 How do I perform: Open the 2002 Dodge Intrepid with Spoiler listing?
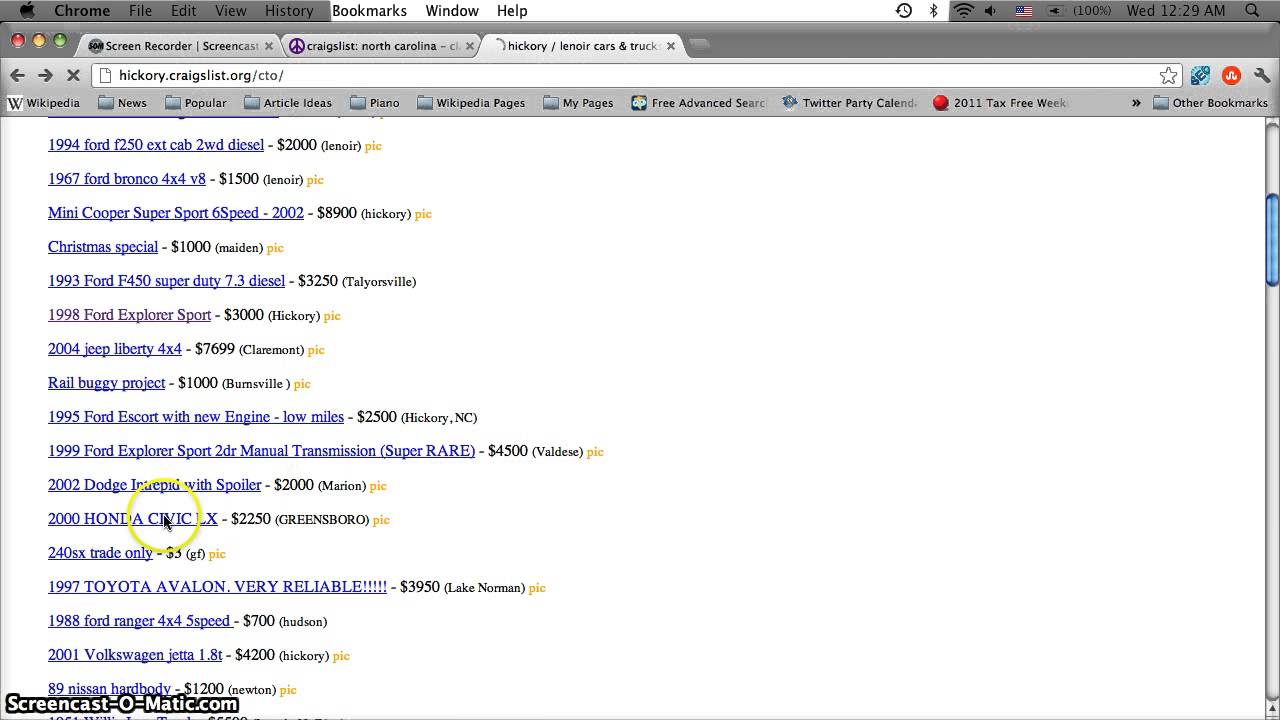coord(155,485)
